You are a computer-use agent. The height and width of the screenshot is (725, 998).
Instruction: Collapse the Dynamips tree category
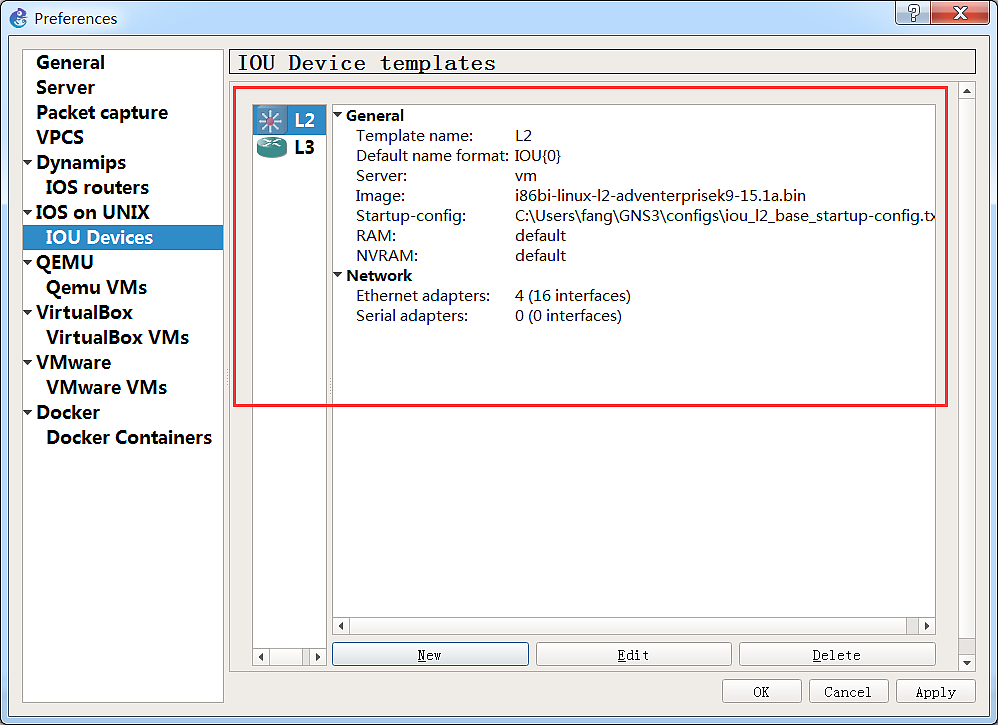[x=28, y=163]
